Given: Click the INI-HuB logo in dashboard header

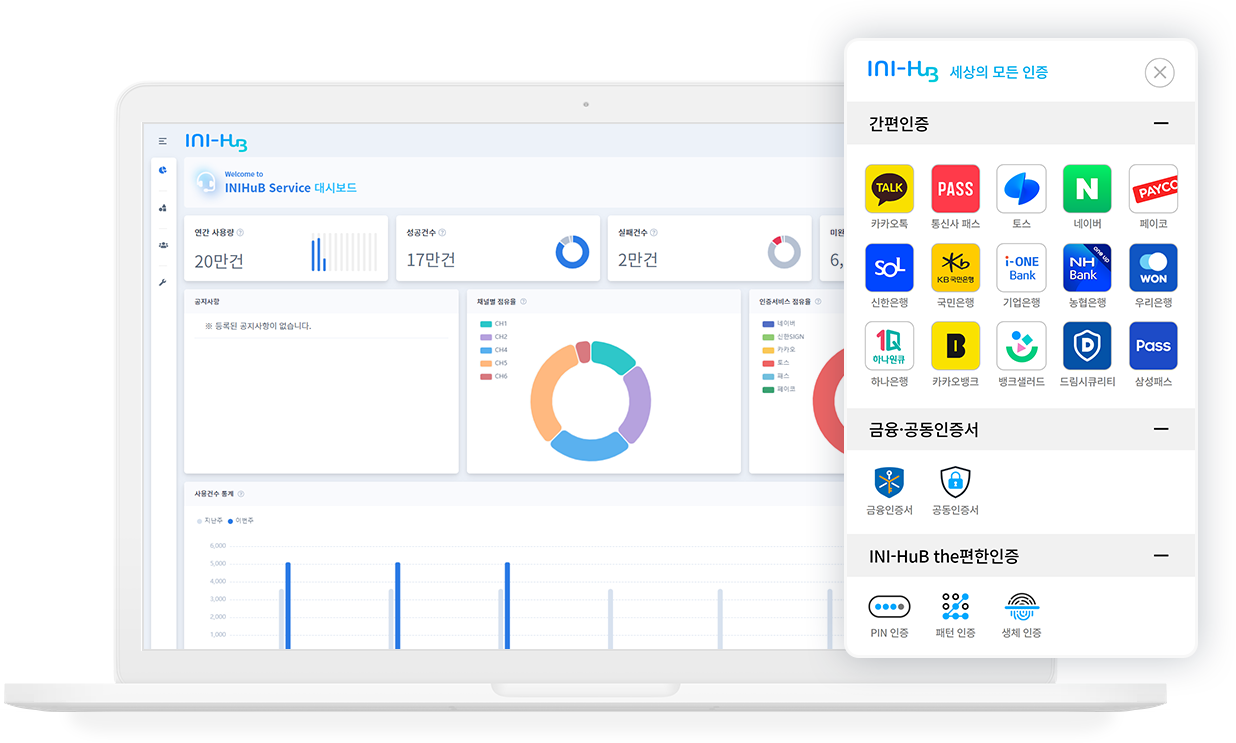Looking at the screenshot, I should pos(216,142).
